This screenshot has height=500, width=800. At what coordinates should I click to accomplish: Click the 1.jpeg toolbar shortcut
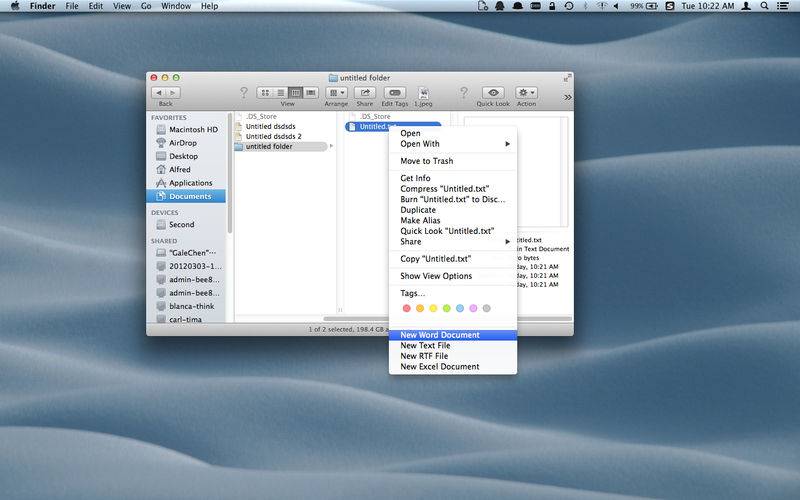[x=423, y=93]
